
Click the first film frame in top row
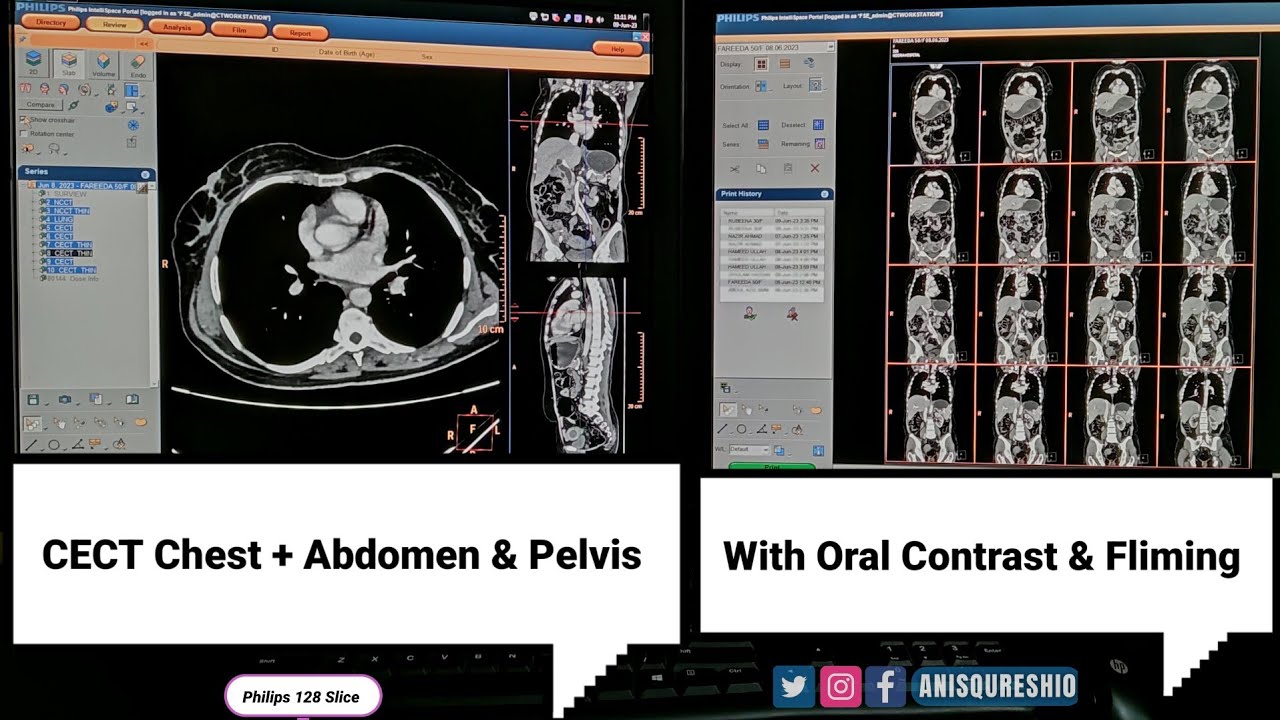point(935,112)
